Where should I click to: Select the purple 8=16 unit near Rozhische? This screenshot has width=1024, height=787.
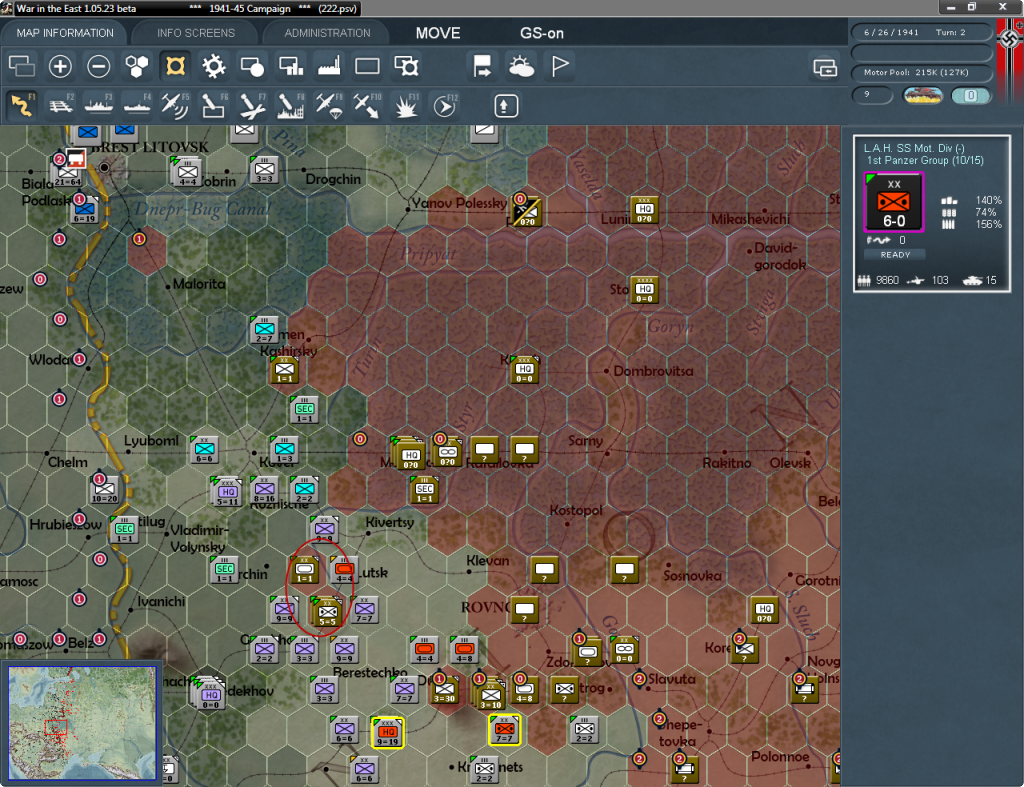click(x=264, y=489)
